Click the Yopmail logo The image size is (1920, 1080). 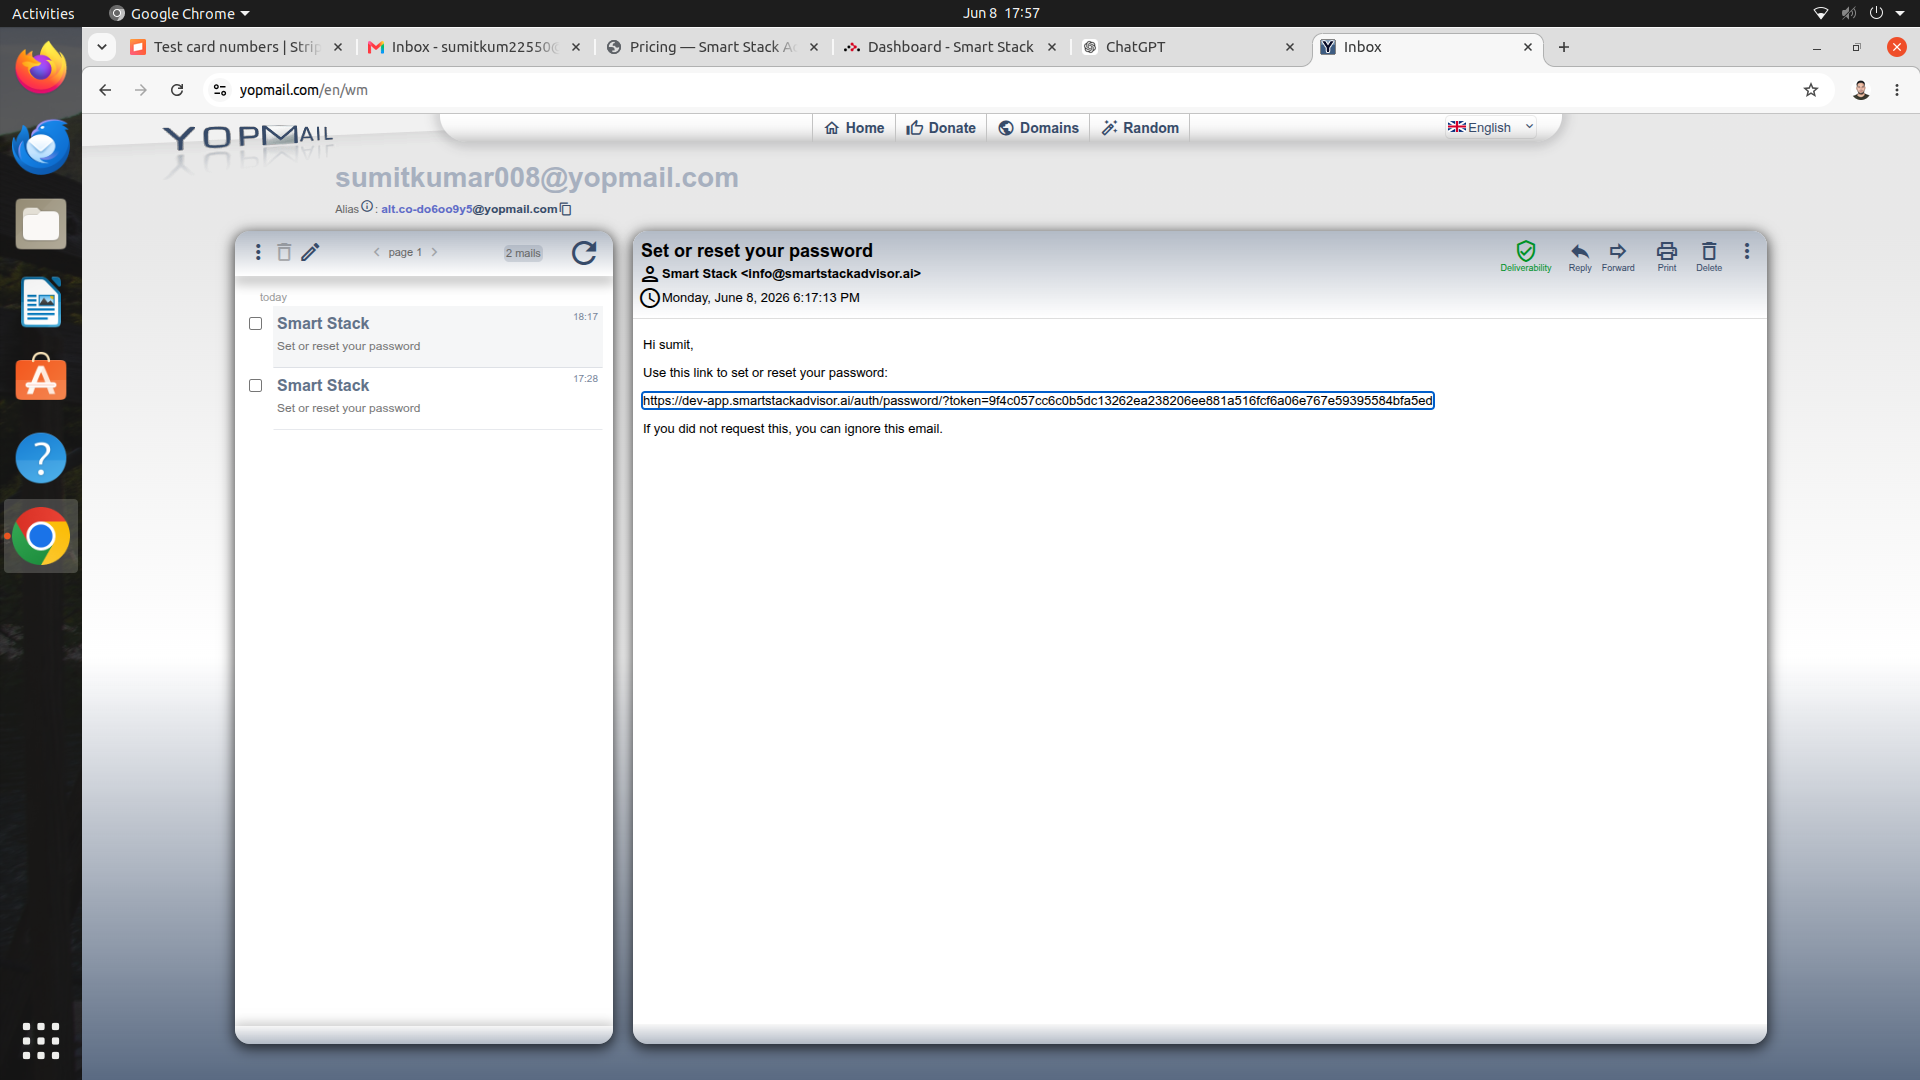click(247, 138)
